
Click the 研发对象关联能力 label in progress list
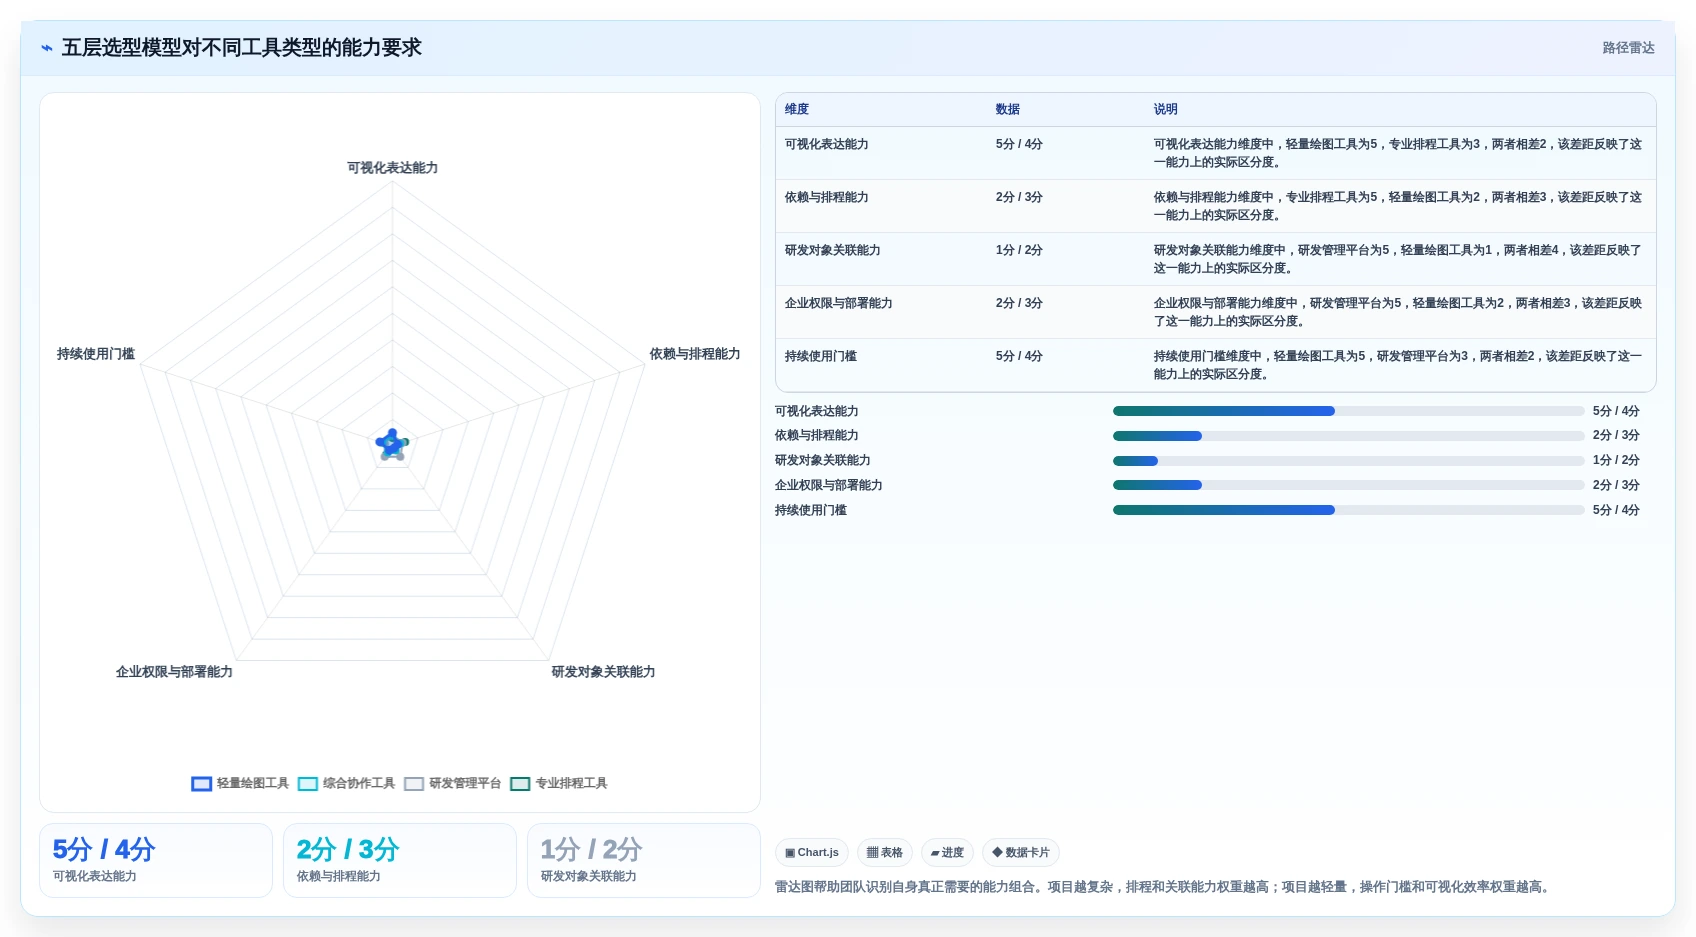(x=823, y=461)
